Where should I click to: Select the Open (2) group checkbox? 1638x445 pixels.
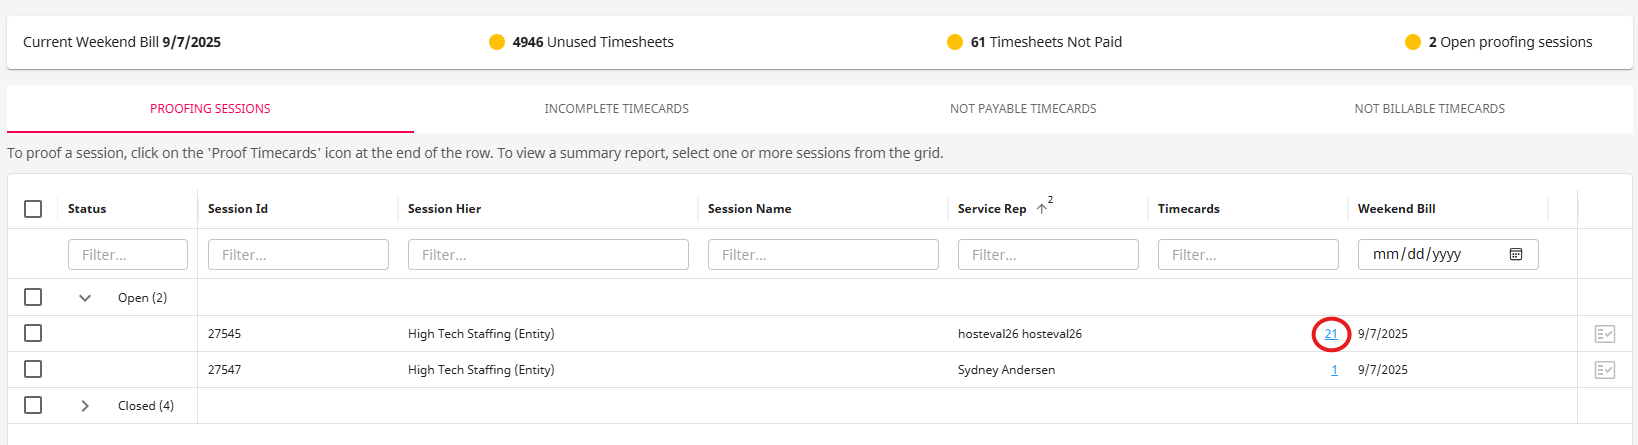33,298
